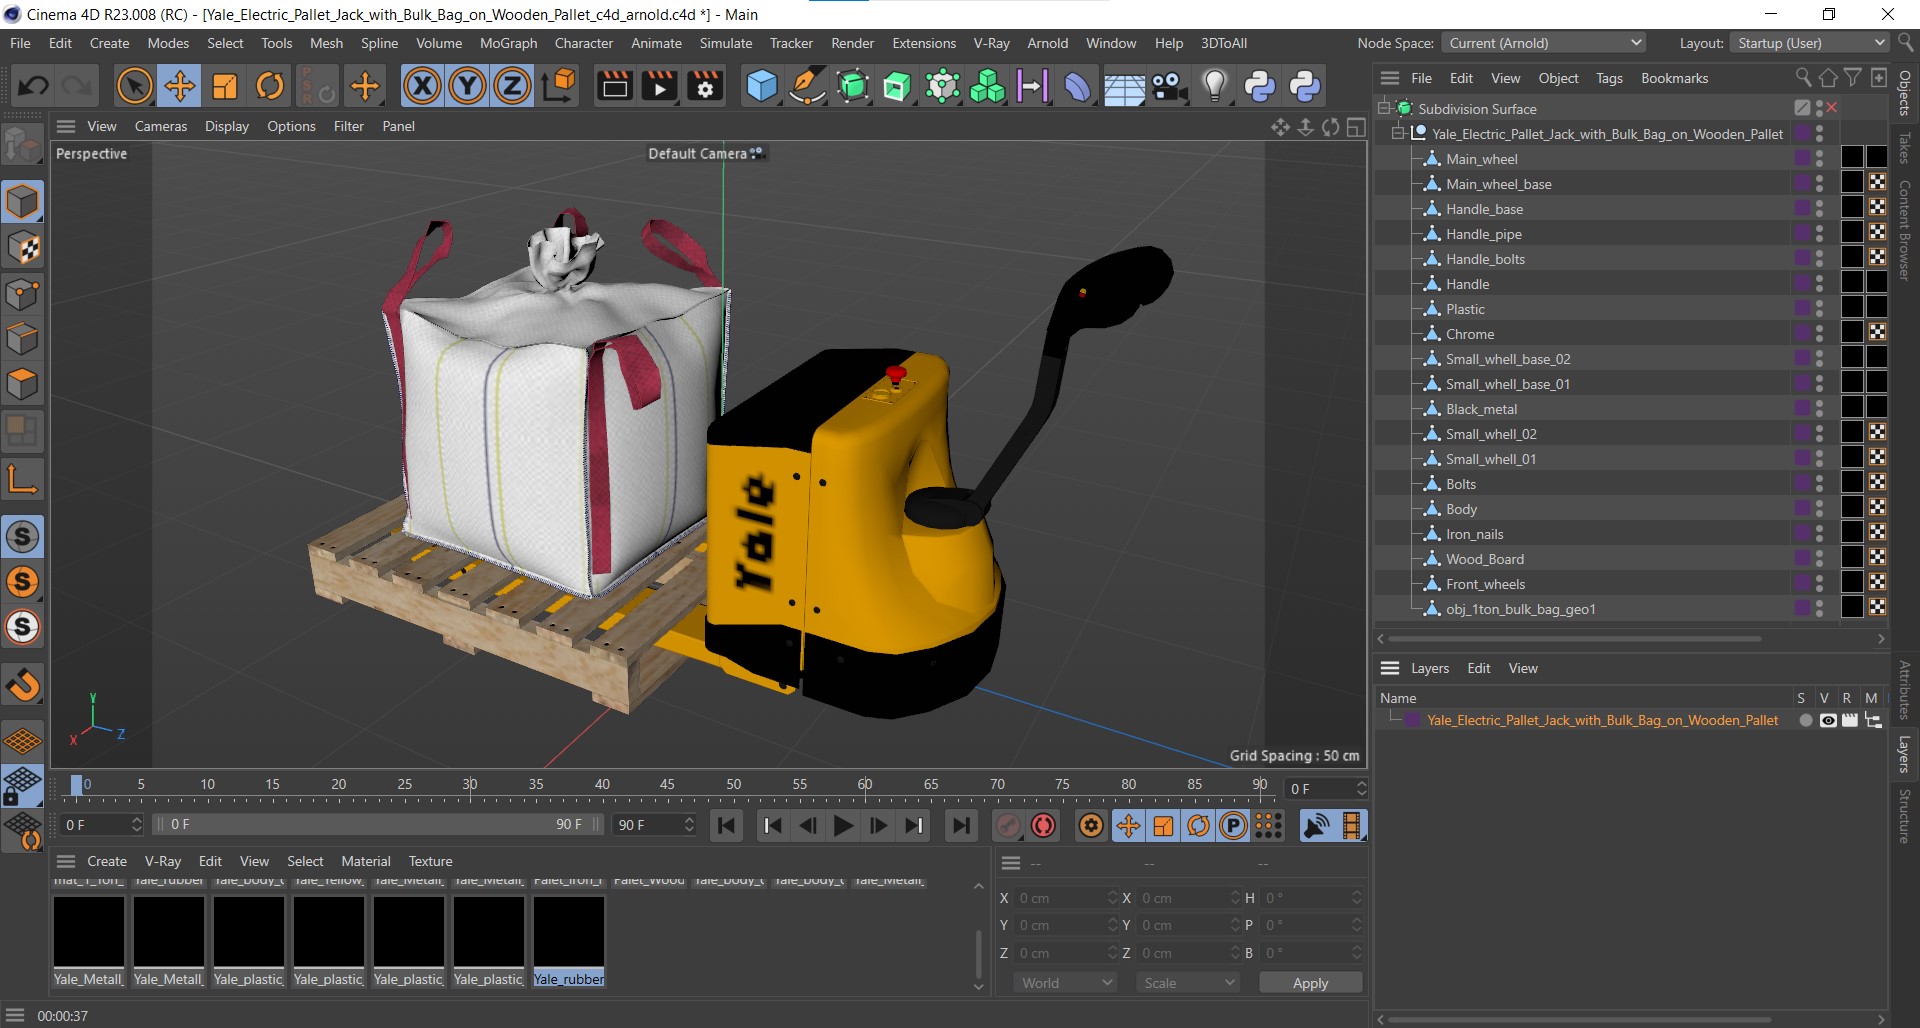Add a MoGraph cloner object

(x=987, y=86)
